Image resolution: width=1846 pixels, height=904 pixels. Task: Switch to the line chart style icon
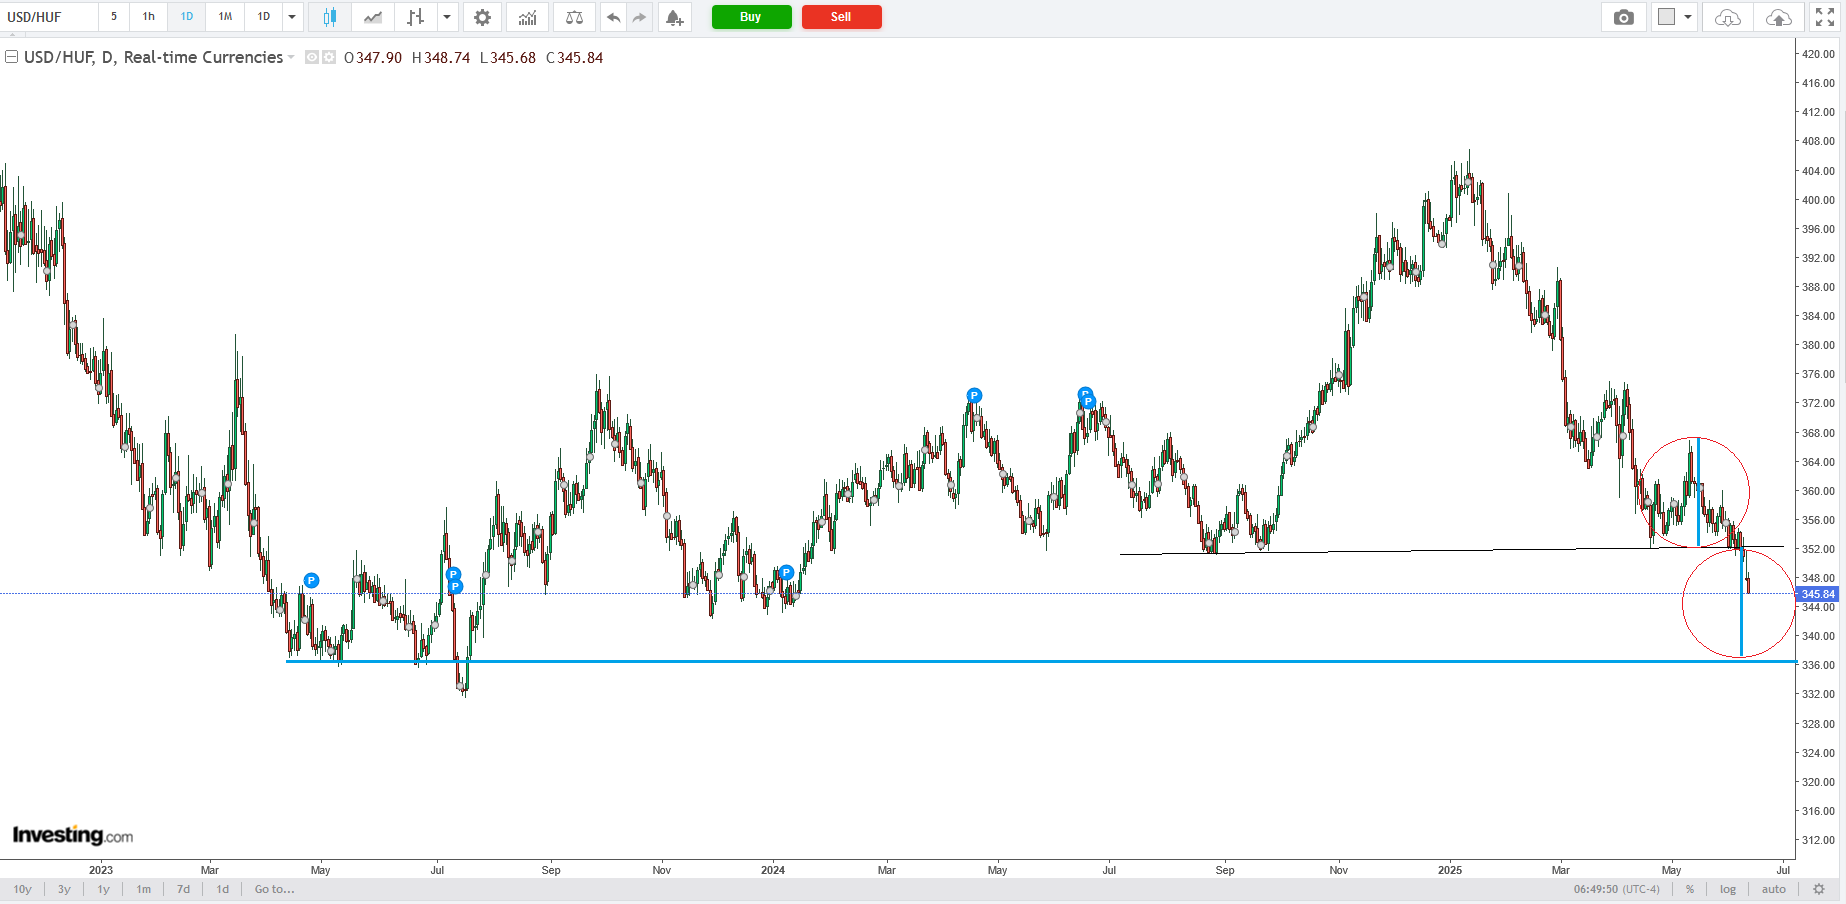click(373, 17)
